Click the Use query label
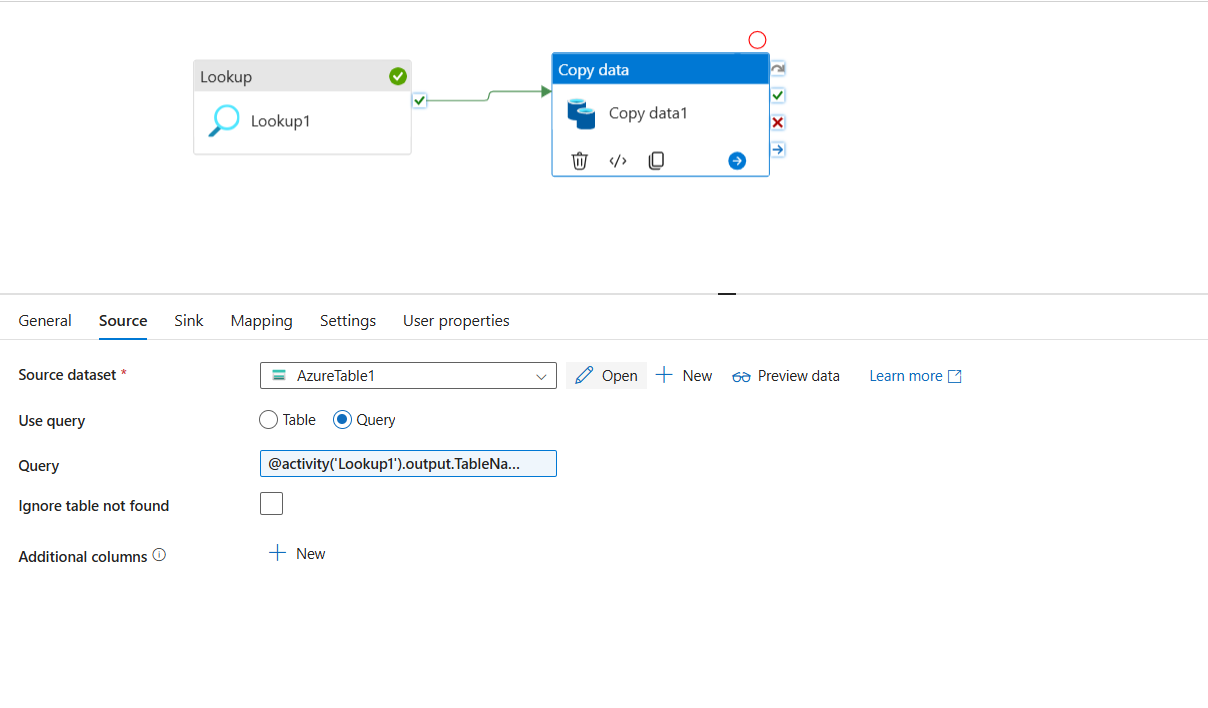This screenshot has height=708, width=1208. click(x=52, y=421)
